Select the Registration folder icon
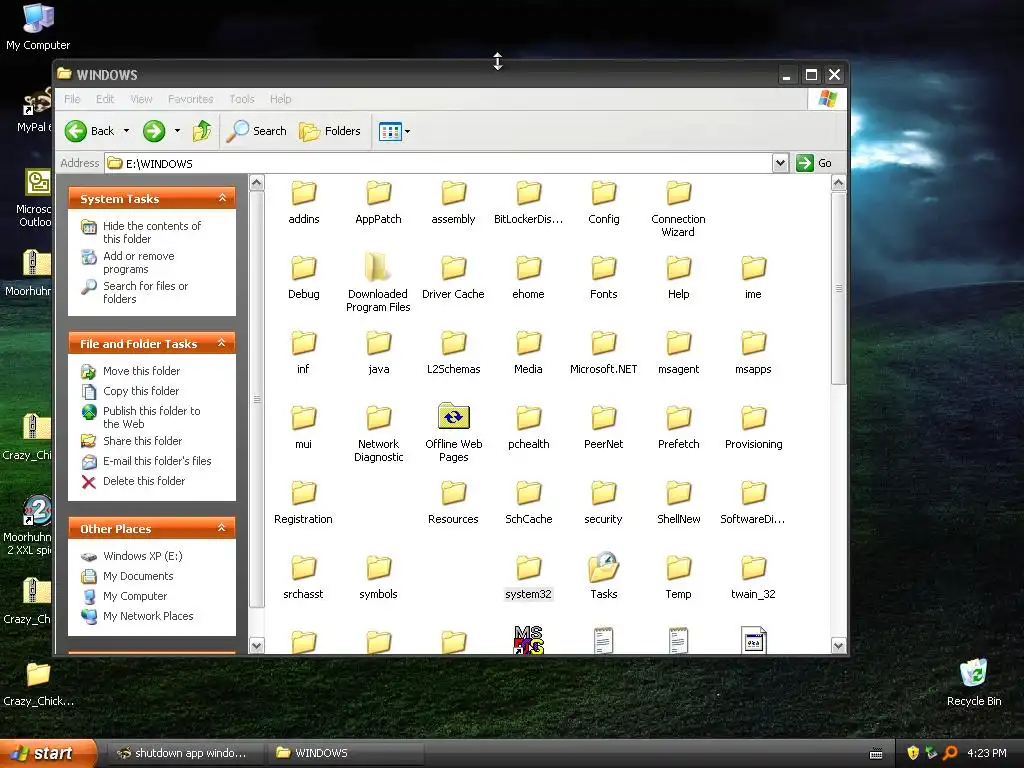The height and width of the screenshot is (768, 1024). pos(304,493)
